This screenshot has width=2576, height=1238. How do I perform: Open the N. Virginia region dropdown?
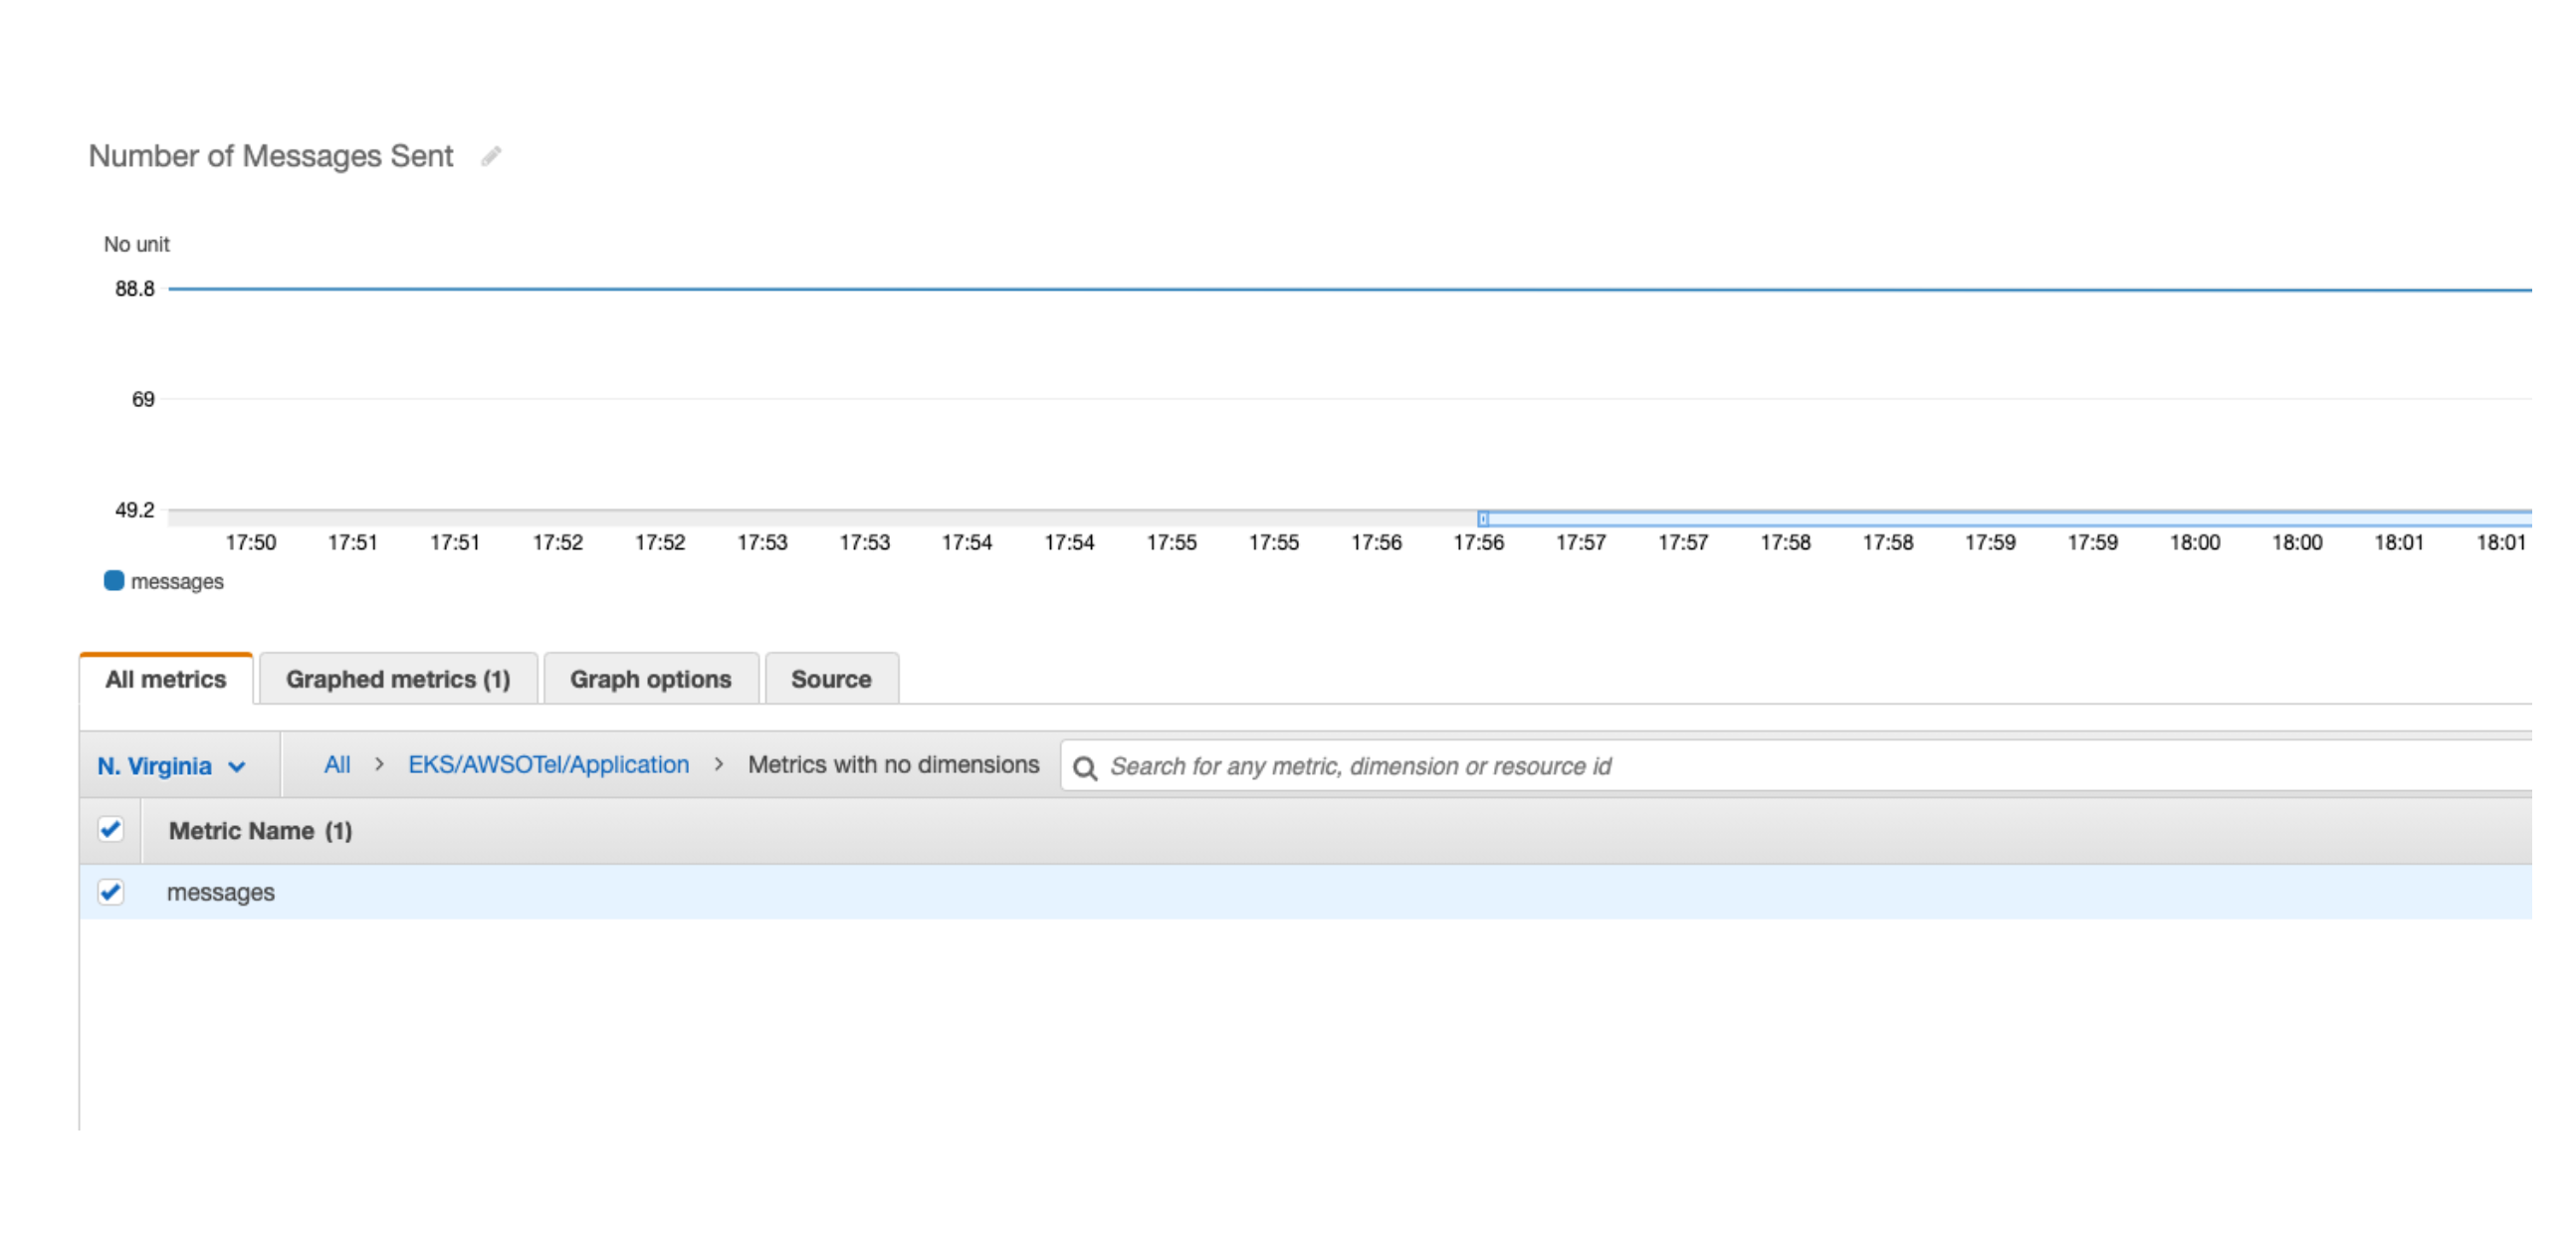click(x=171, y=766)
